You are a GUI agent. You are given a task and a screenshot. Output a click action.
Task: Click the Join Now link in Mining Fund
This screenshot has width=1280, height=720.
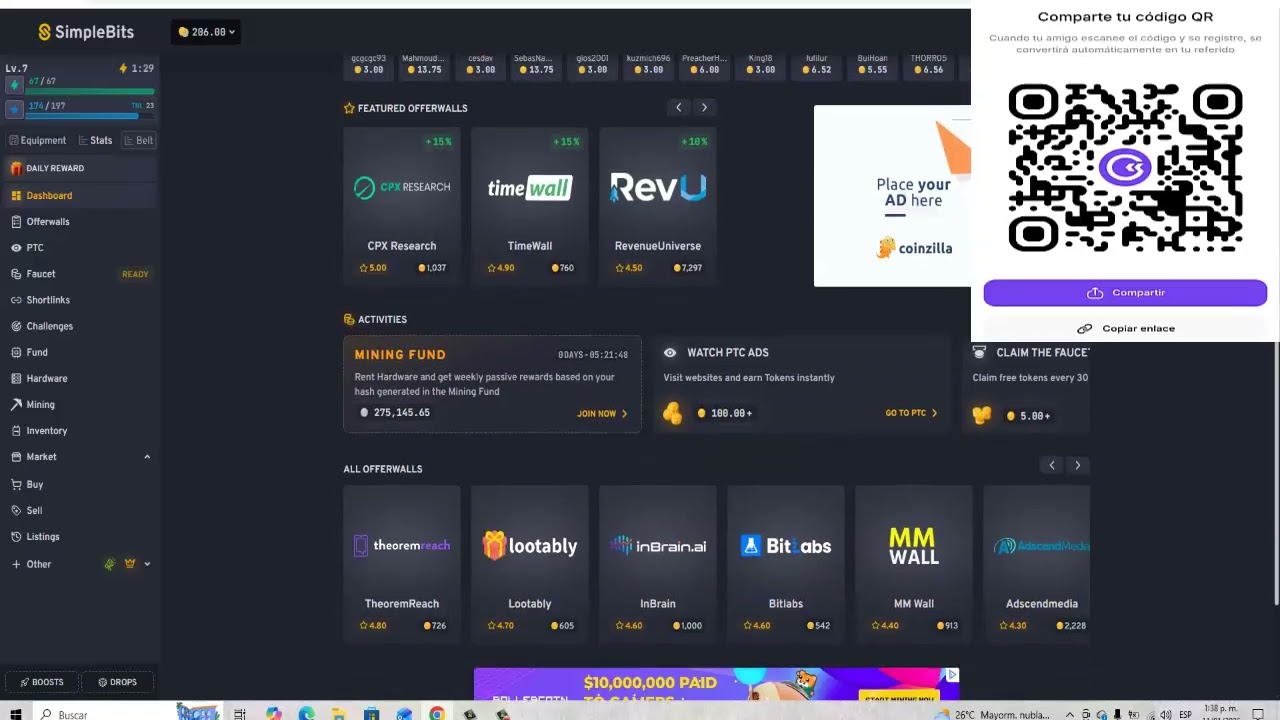coord(602,413)
